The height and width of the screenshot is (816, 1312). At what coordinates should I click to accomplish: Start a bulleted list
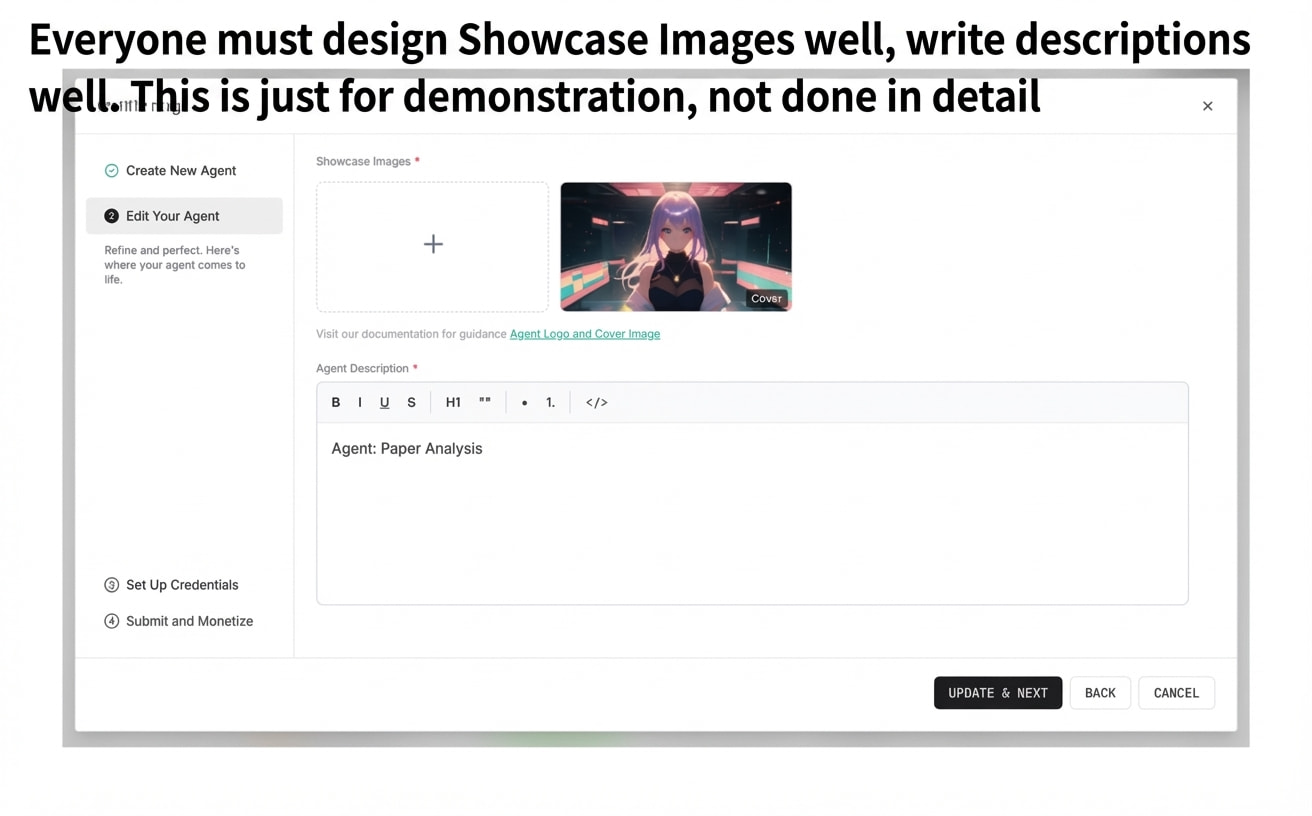(x=524, y=402)
